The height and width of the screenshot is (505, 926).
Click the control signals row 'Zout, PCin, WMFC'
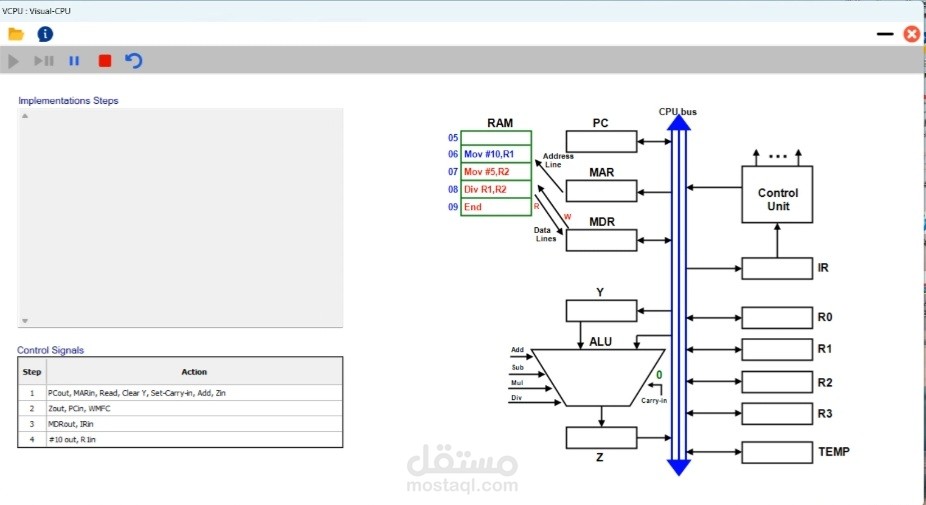coord(180,408)
